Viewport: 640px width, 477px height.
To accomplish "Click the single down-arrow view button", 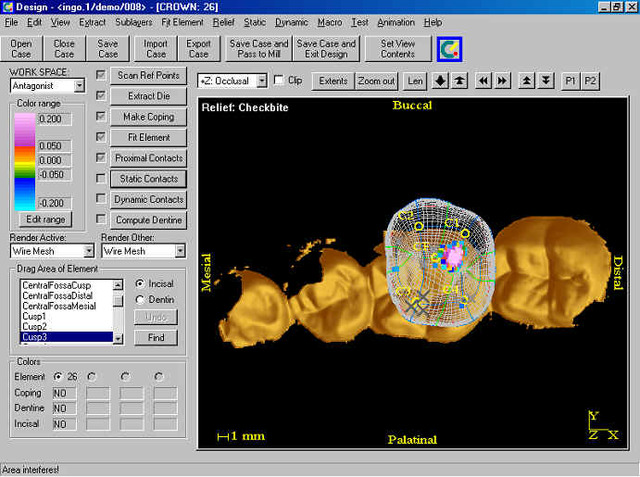I will point(440,81).
